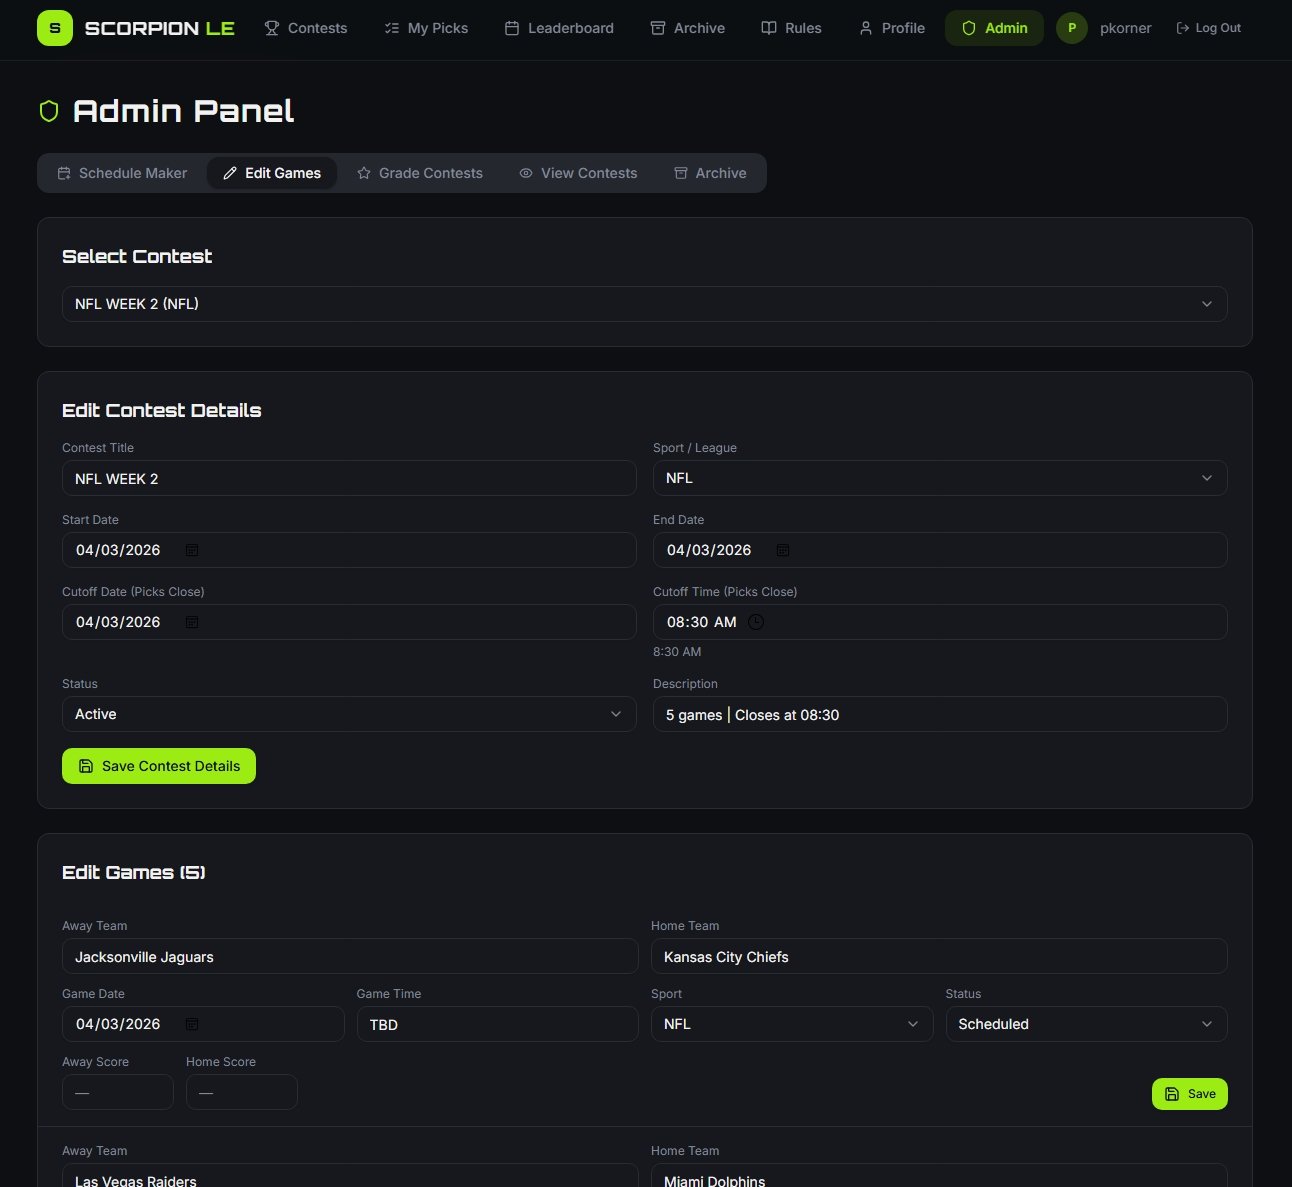Screen dimensions: 1292x1187
Task: Click the pkorner user avatar
Action: 1072,28
